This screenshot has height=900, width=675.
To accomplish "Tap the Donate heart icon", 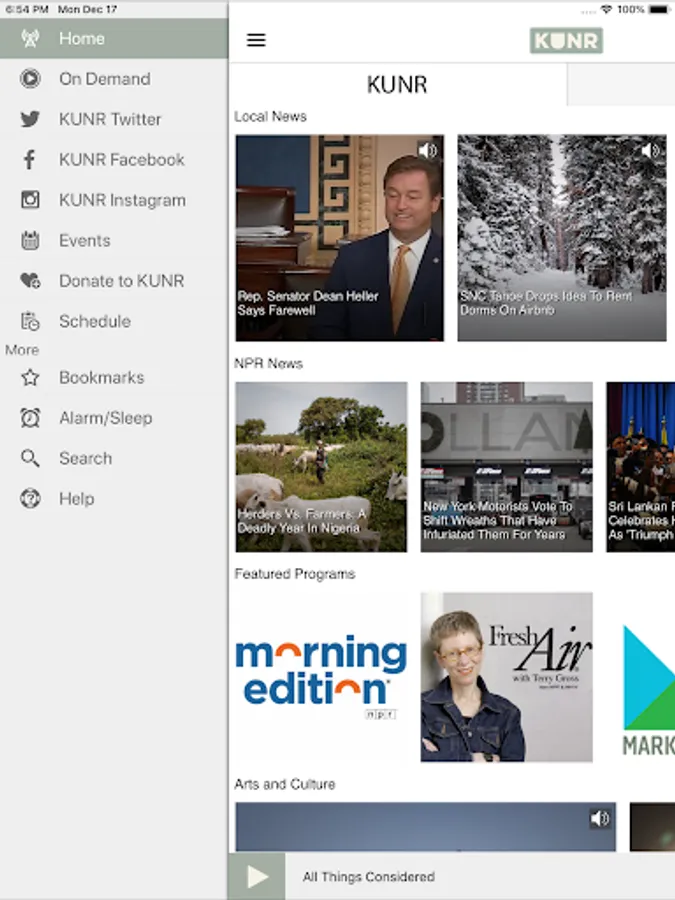I will pyautogui.click(x=30, y=281).
